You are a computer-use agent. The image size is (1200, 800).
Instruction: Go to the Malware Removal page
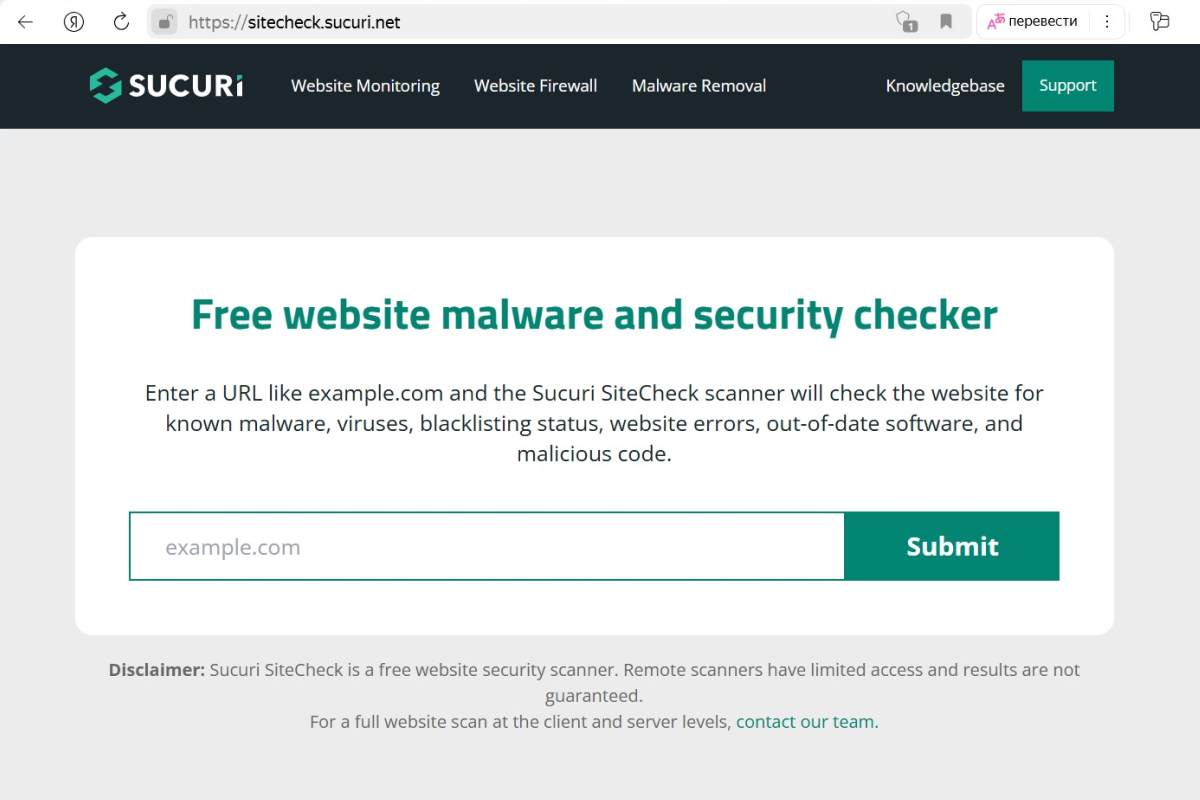(699, 86)
